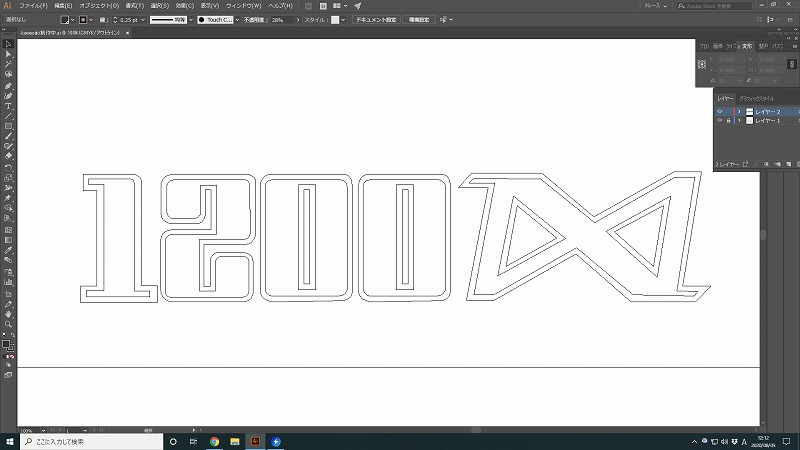The height and width of the screenshot is (450, 800).
Task: Switch to the グラフィックスタイル tab
Action: coord(757,98)
